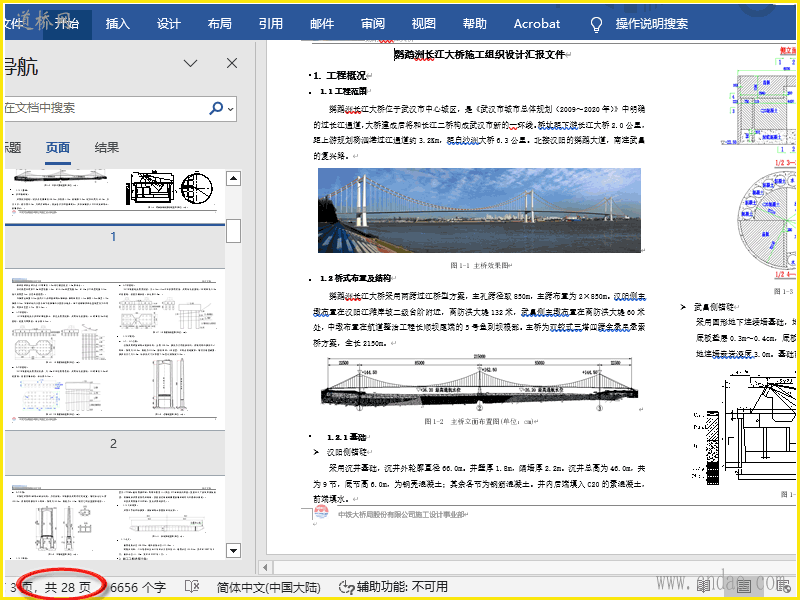Open the 插入 ribbon tab
The height and width of the screenshot is (600, 800).
coord(117,23)
